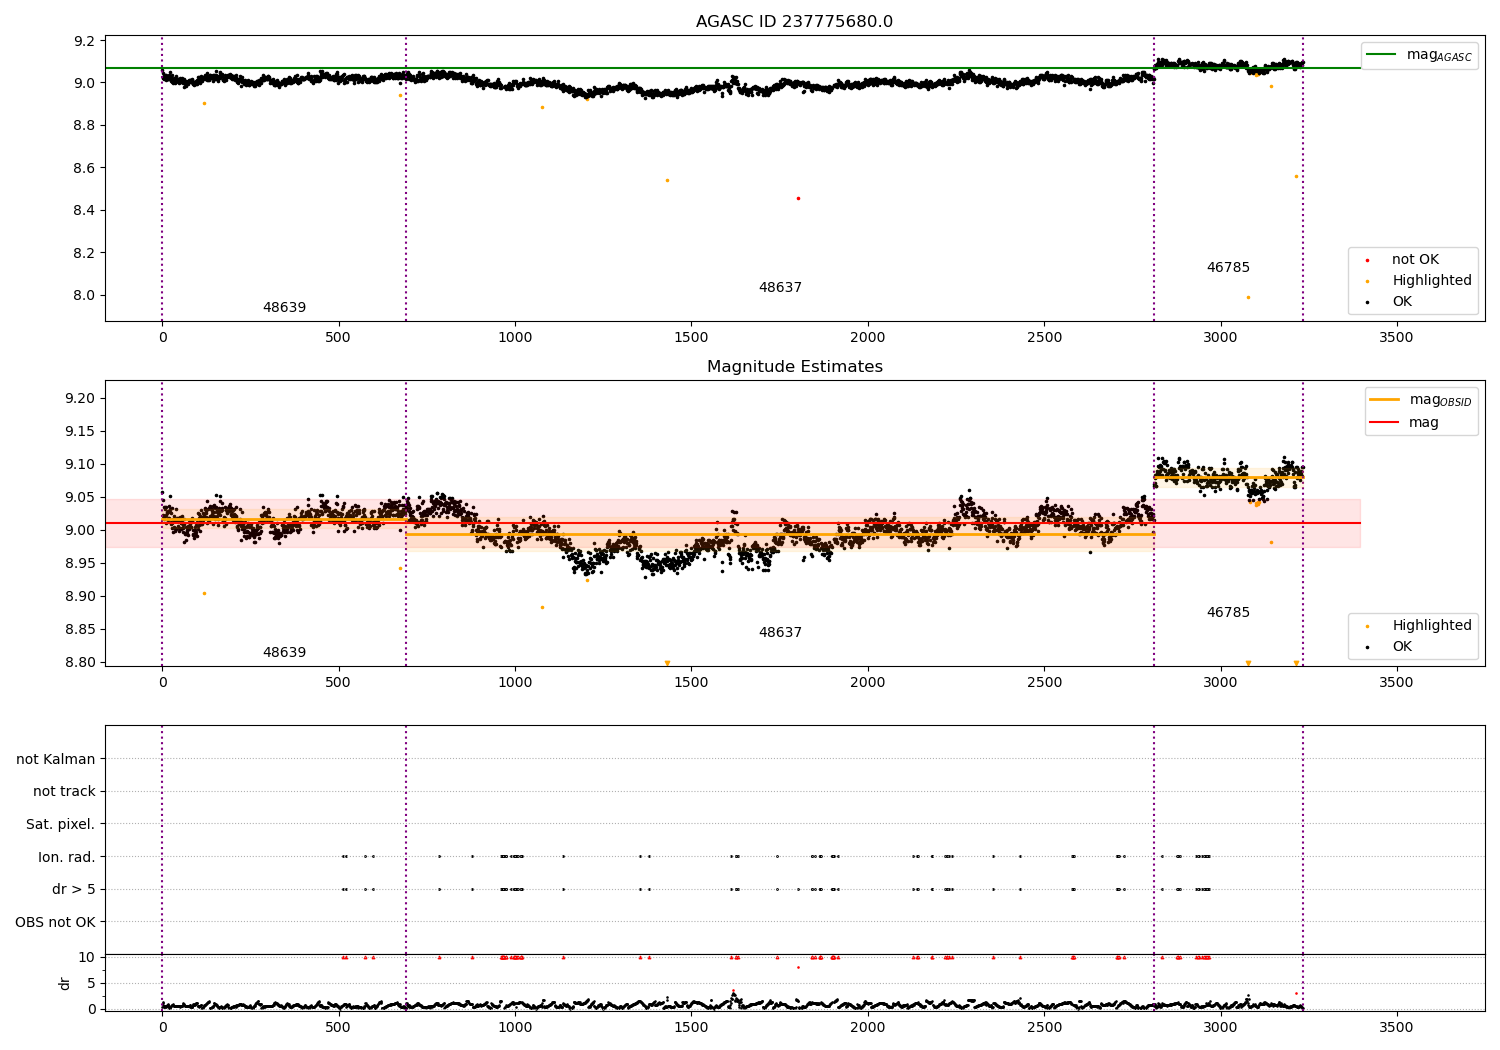The width and height of the screenshot is (1500, 1050).
Task: Click "not OK" legend entry in top plot
Action: [1414, 260]
